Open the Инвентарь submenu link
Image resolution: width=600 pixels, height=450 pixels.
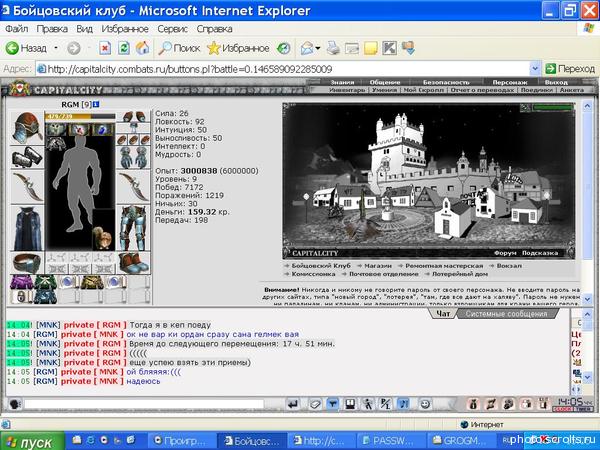tap(347, 90)
